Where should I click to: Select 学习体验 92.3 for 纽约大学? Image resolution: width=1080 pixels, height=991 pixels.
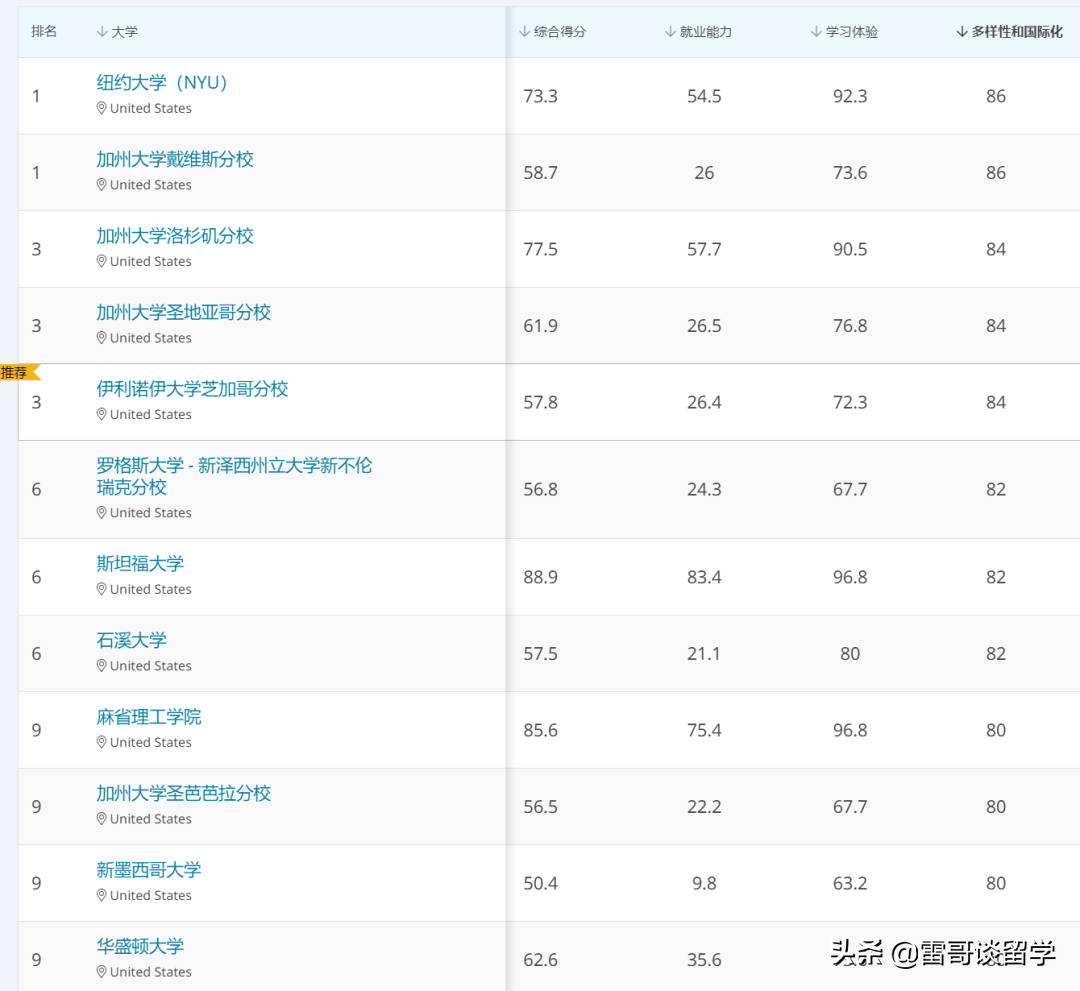pos(850,96)
